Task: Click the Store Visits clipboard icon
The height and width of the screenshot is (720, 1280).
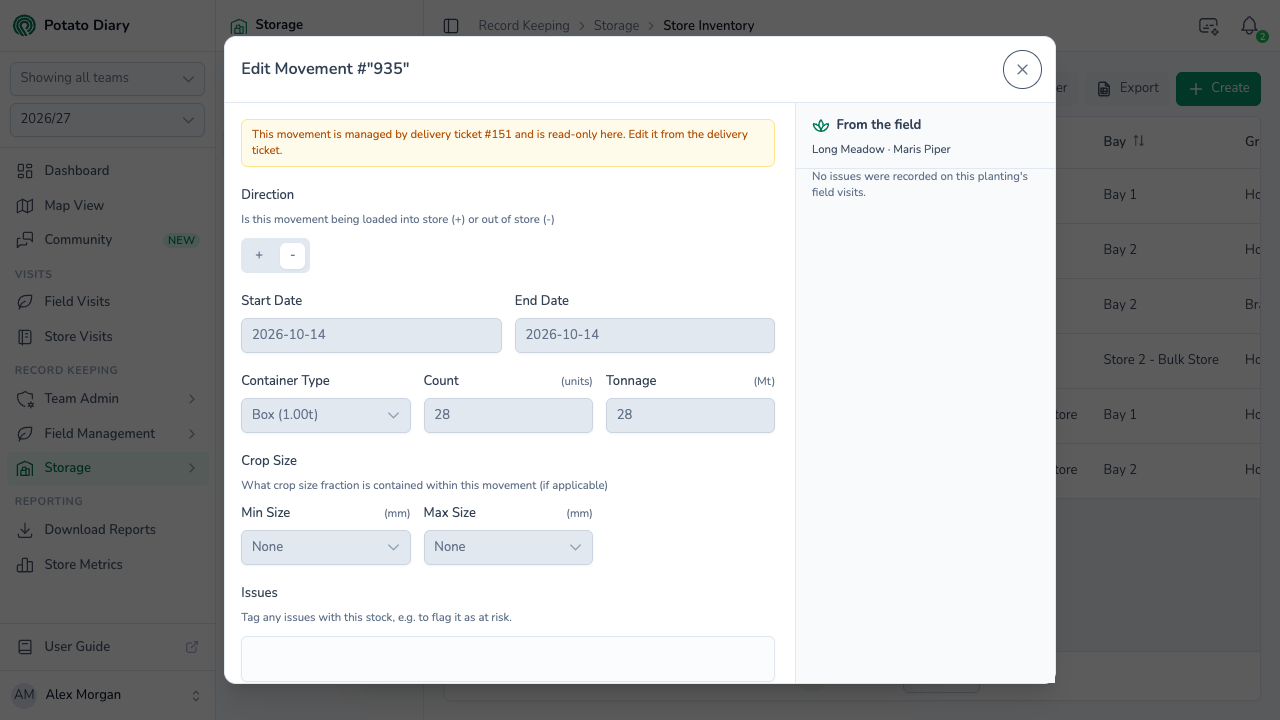Action: (25, 337)
